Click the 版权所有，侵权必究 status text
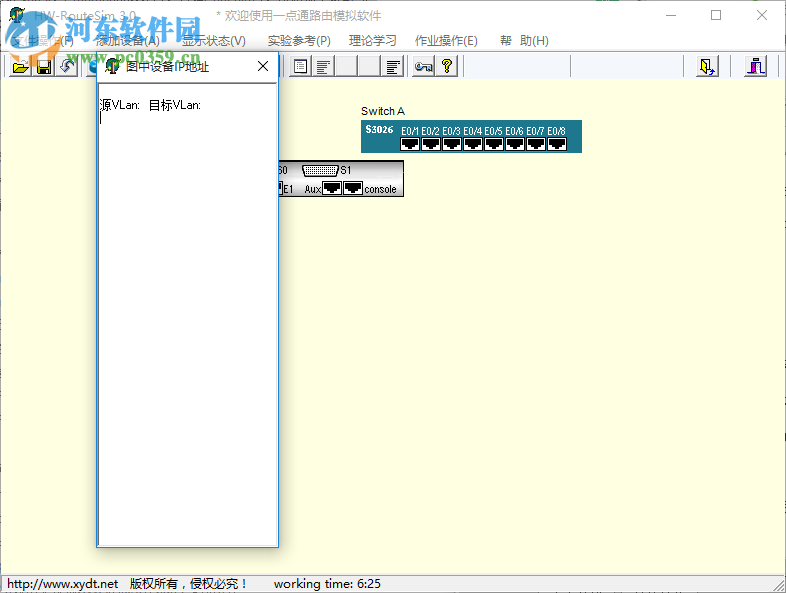The width and height of the screenshot is (786, 593). pos(188,584)
